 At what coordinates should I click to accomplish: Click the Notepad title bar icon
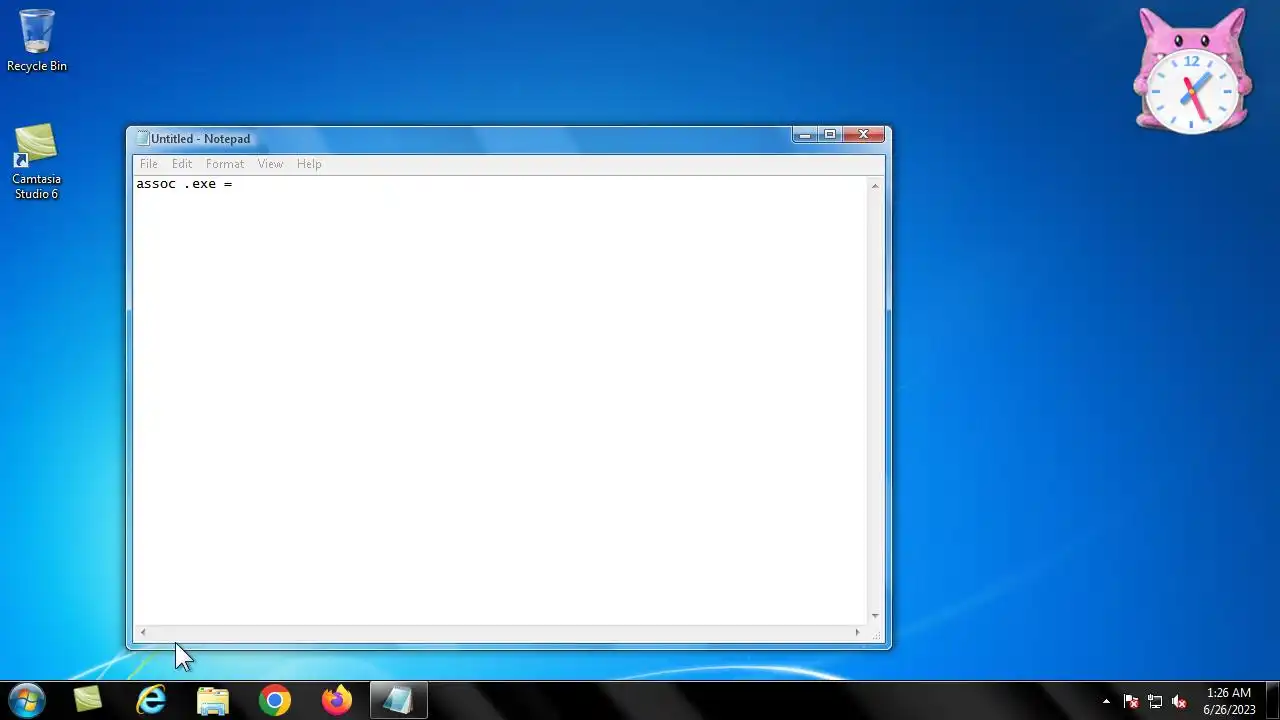pyautogui.click(x=143, y=139)
